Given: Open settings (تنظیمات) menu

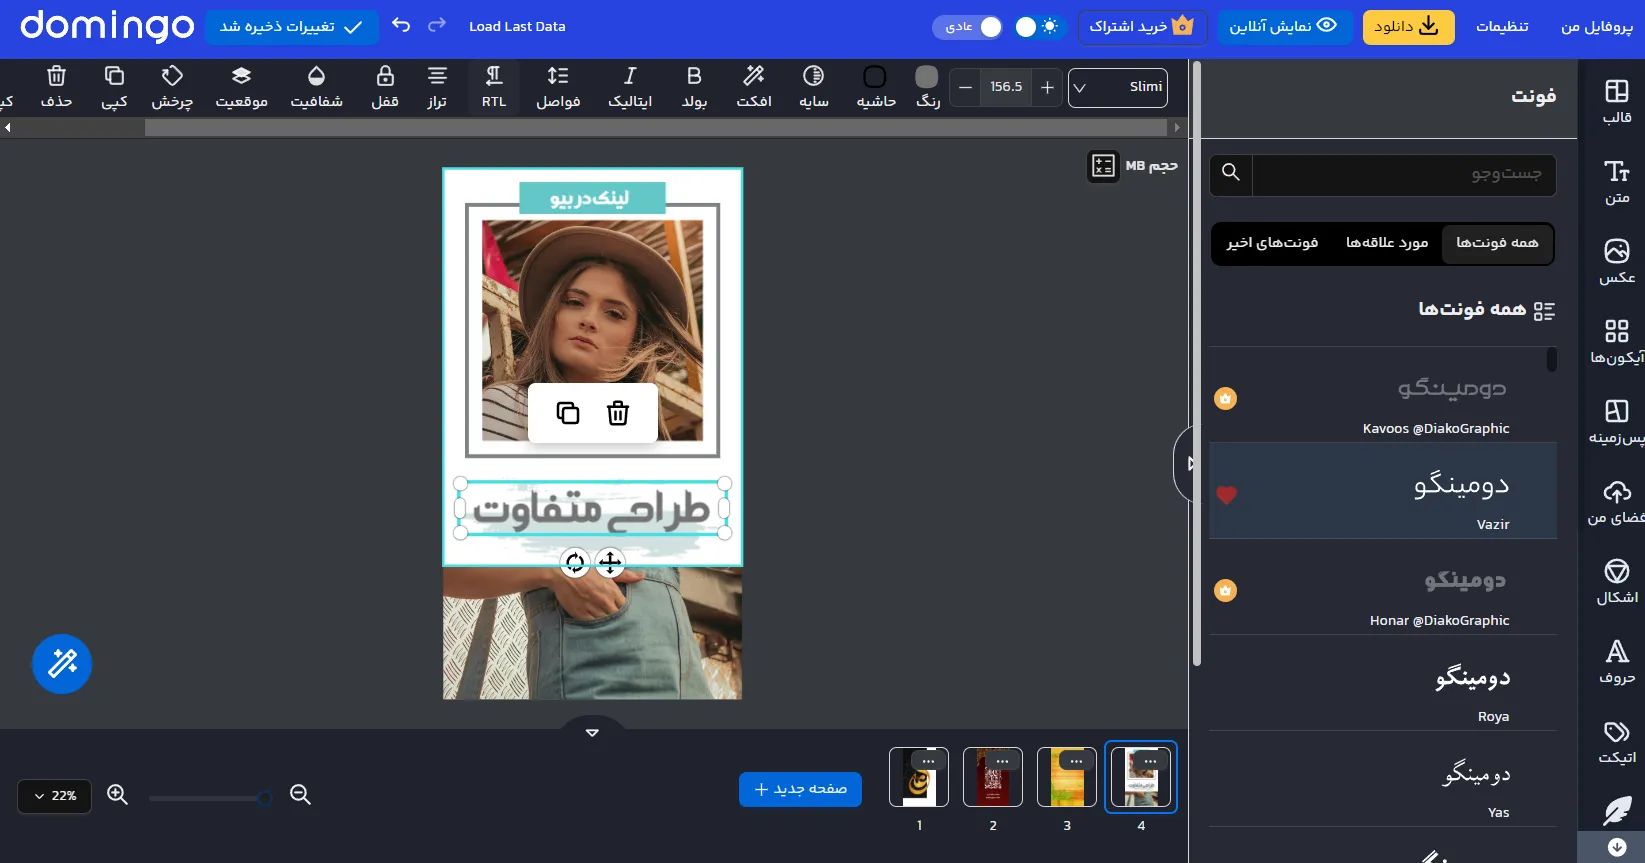Looking at the screenshot, I should 1502,27.
